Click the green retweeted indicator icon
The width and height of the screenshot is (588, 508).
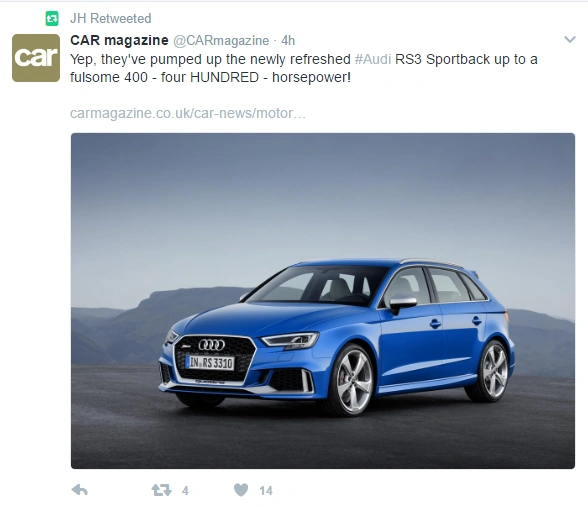tap(52, 18)
